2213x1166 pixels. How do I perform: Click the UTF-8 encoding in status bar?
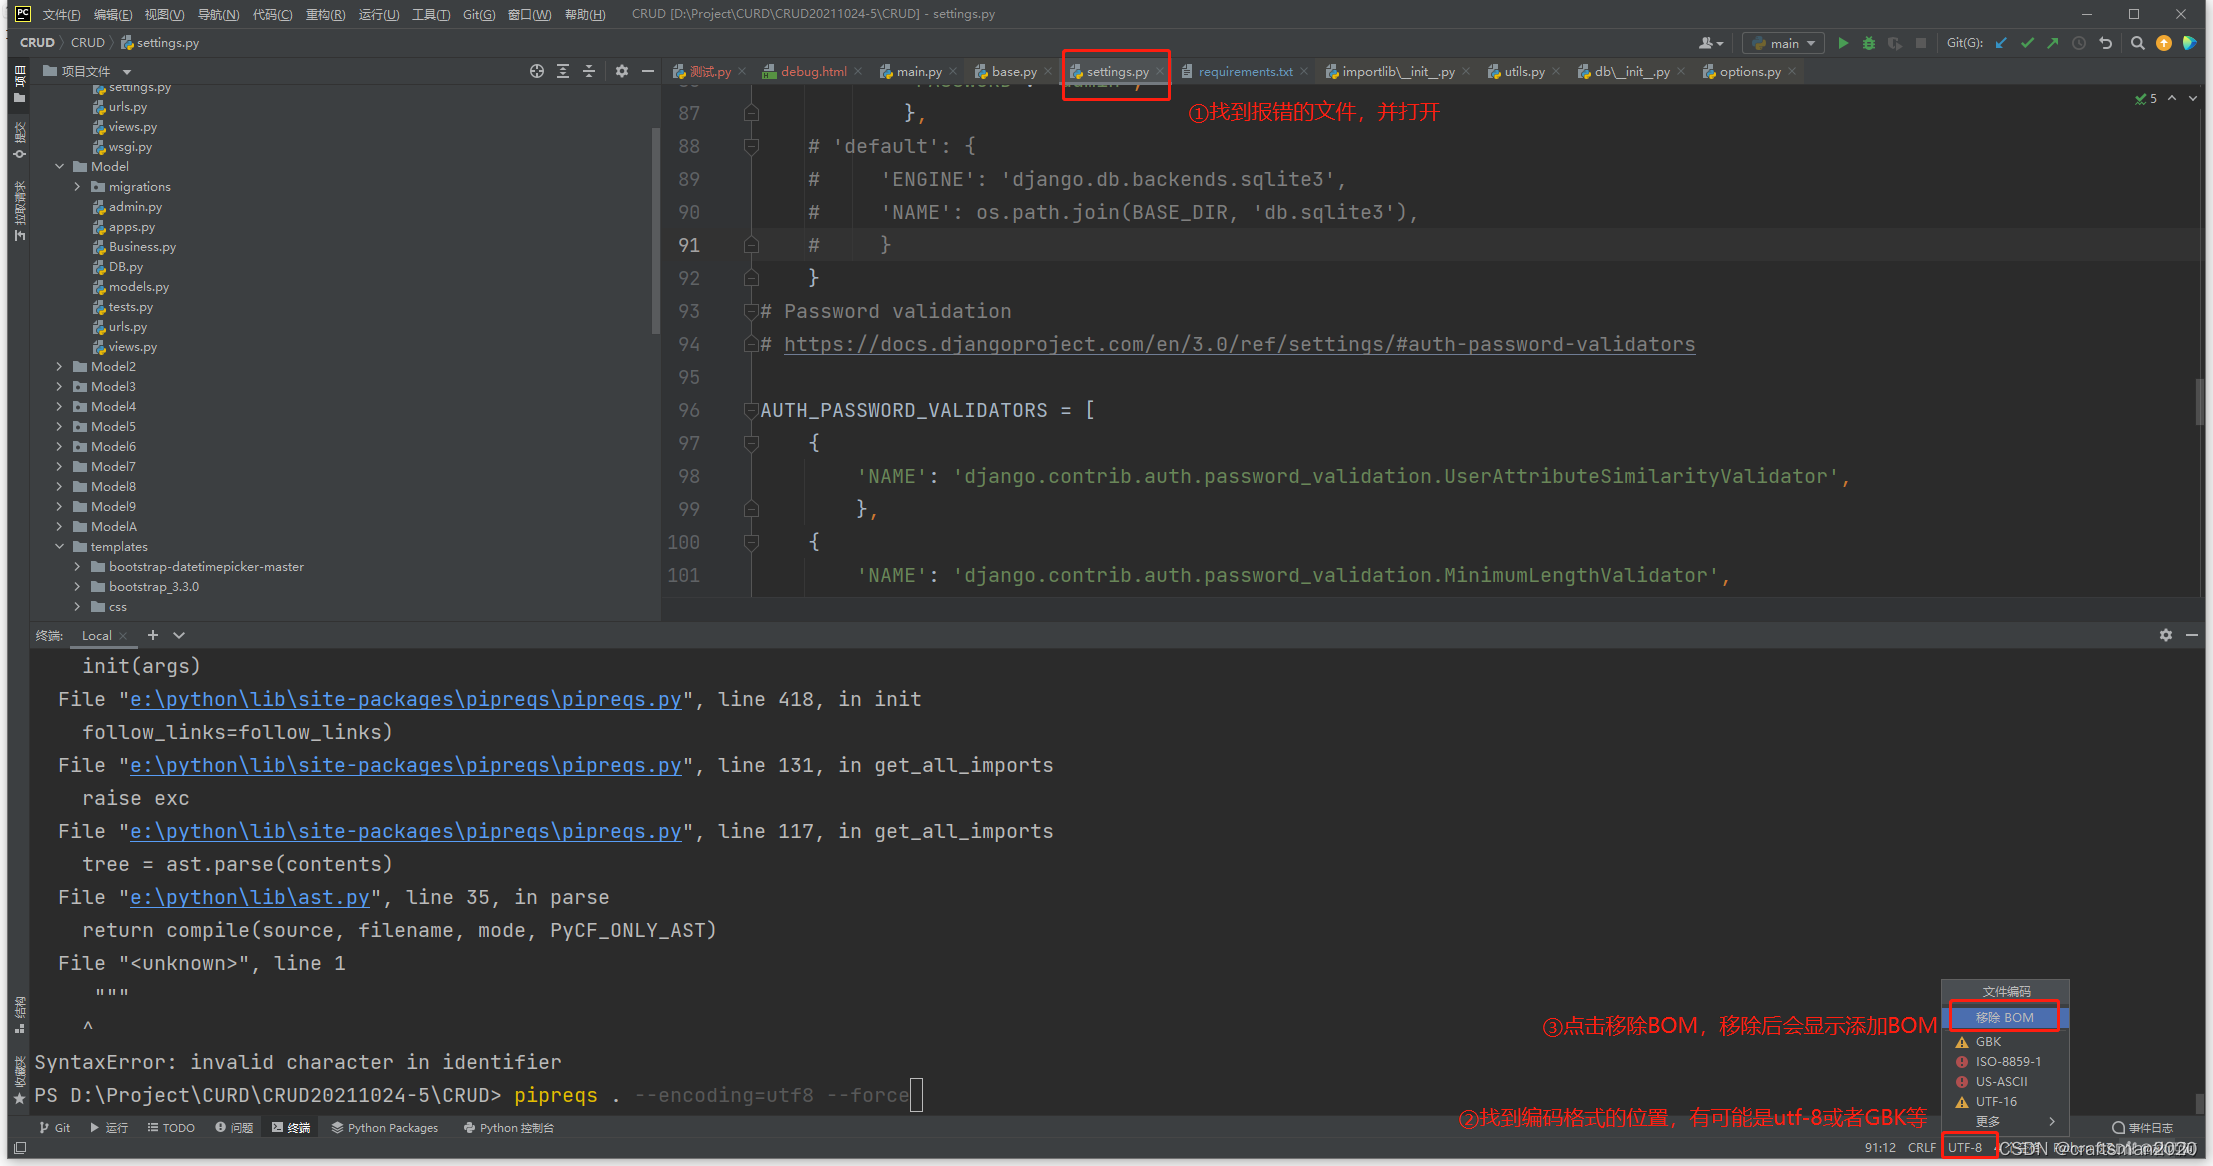(1965, 1147)
